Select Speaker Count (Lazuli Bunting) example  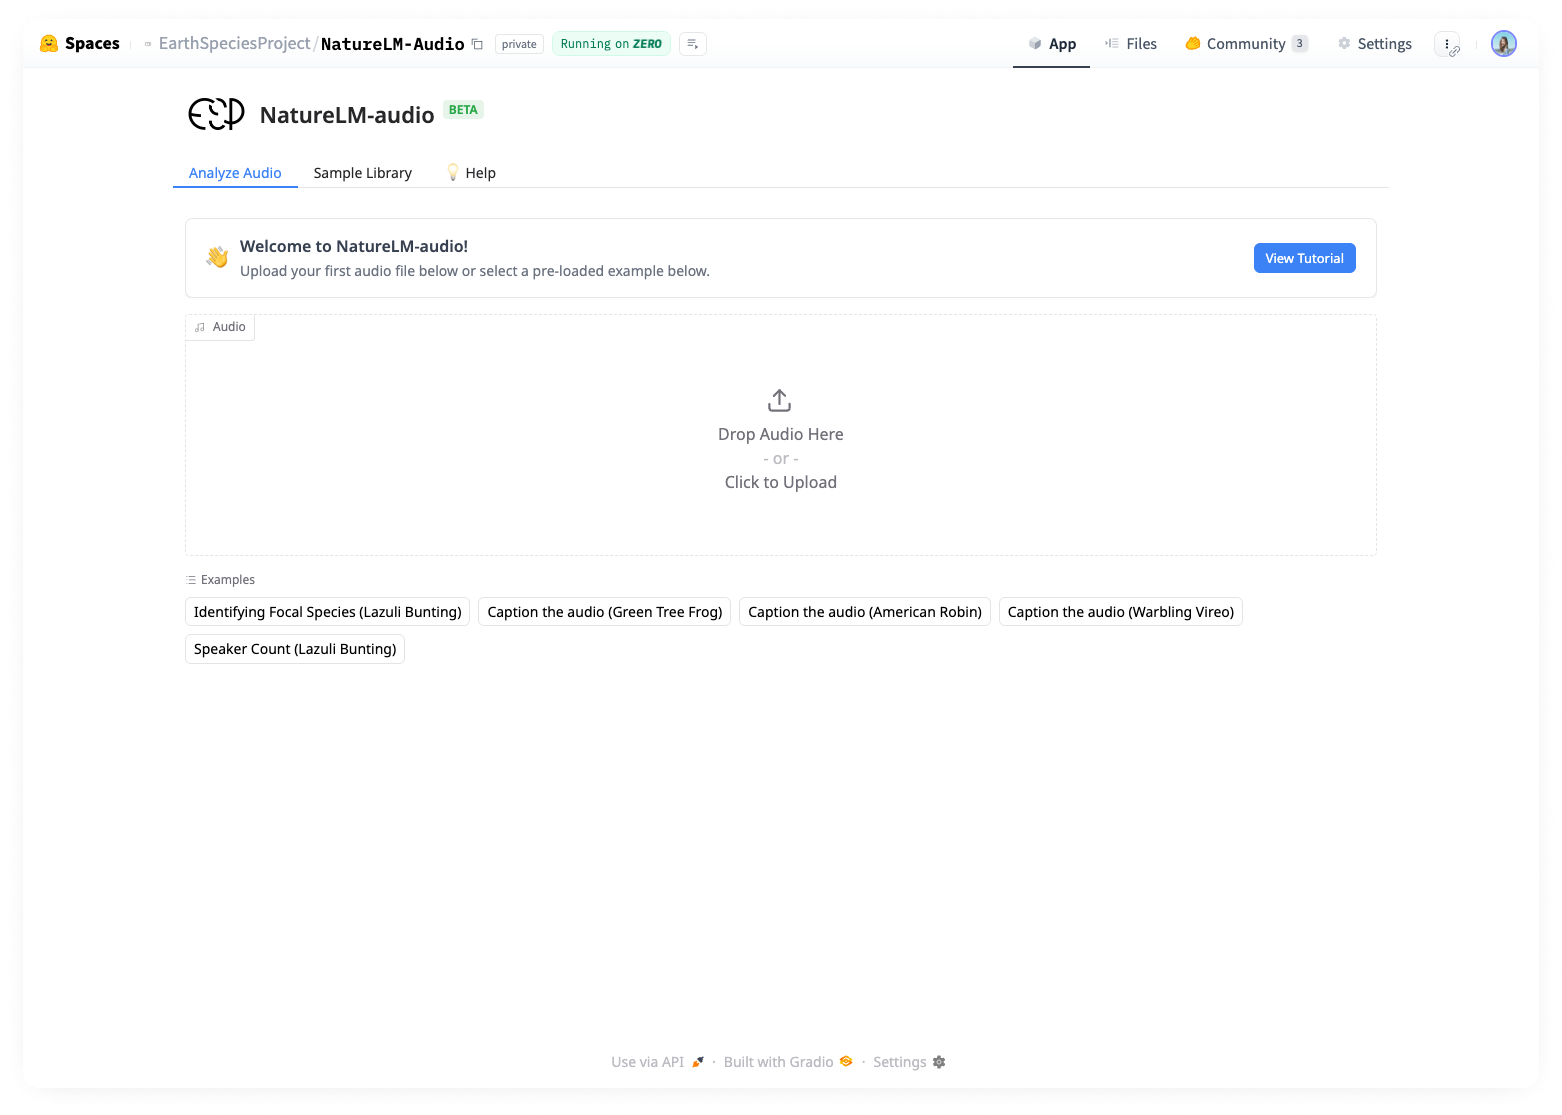(x=295, y=649)
